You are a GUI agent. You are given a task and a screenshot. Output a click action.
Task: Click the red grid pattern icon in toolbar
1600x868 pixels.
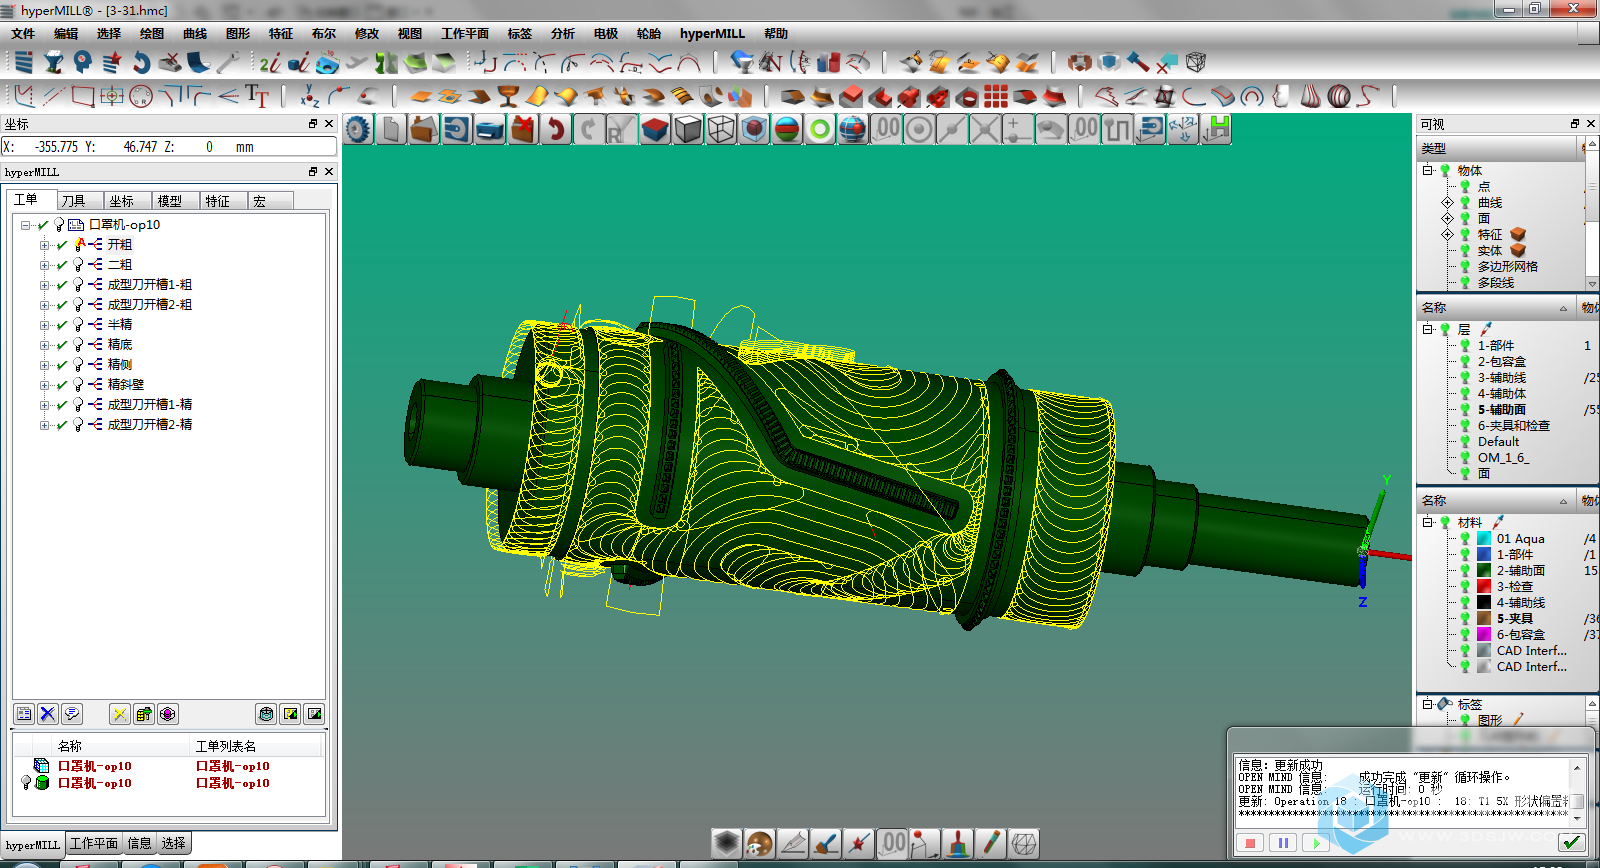tap(995, 96)
